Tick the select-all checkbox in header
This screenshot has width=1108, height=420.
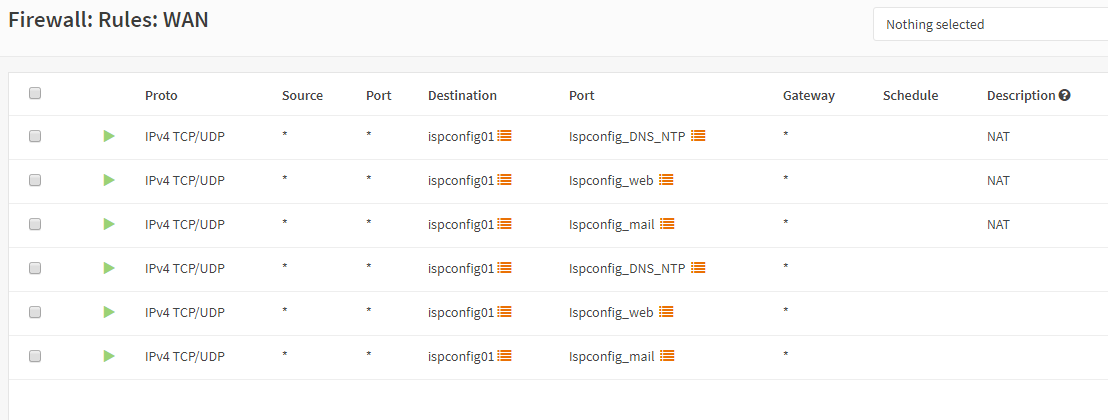[x=35, y=93]
